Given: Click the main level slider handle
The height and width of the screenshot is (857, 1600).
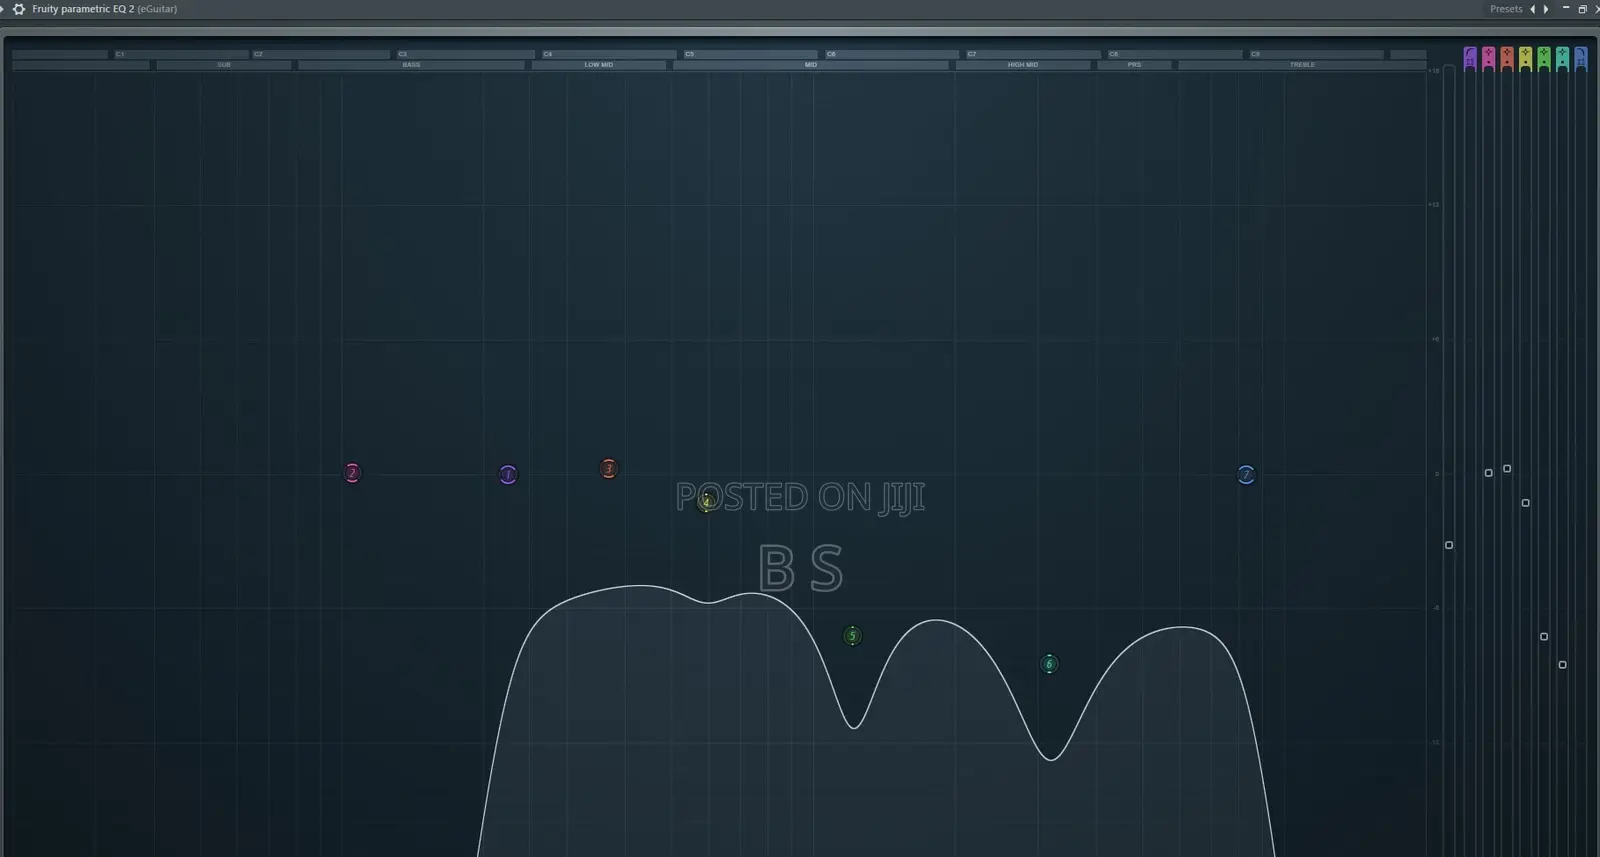Looking at the screenshot, I should click(x=1449, y=545).
